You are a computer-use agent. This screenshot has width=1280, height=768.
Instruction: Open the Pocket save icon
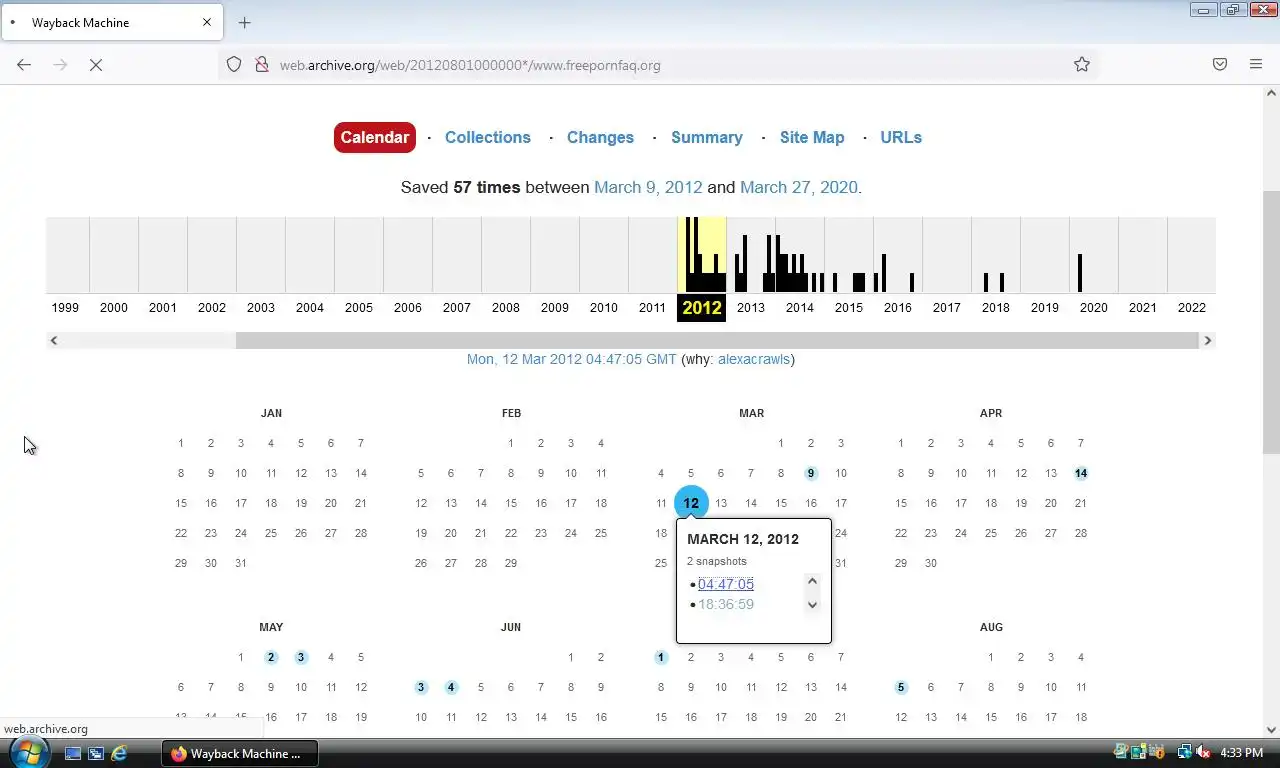tap(1220, 64)
